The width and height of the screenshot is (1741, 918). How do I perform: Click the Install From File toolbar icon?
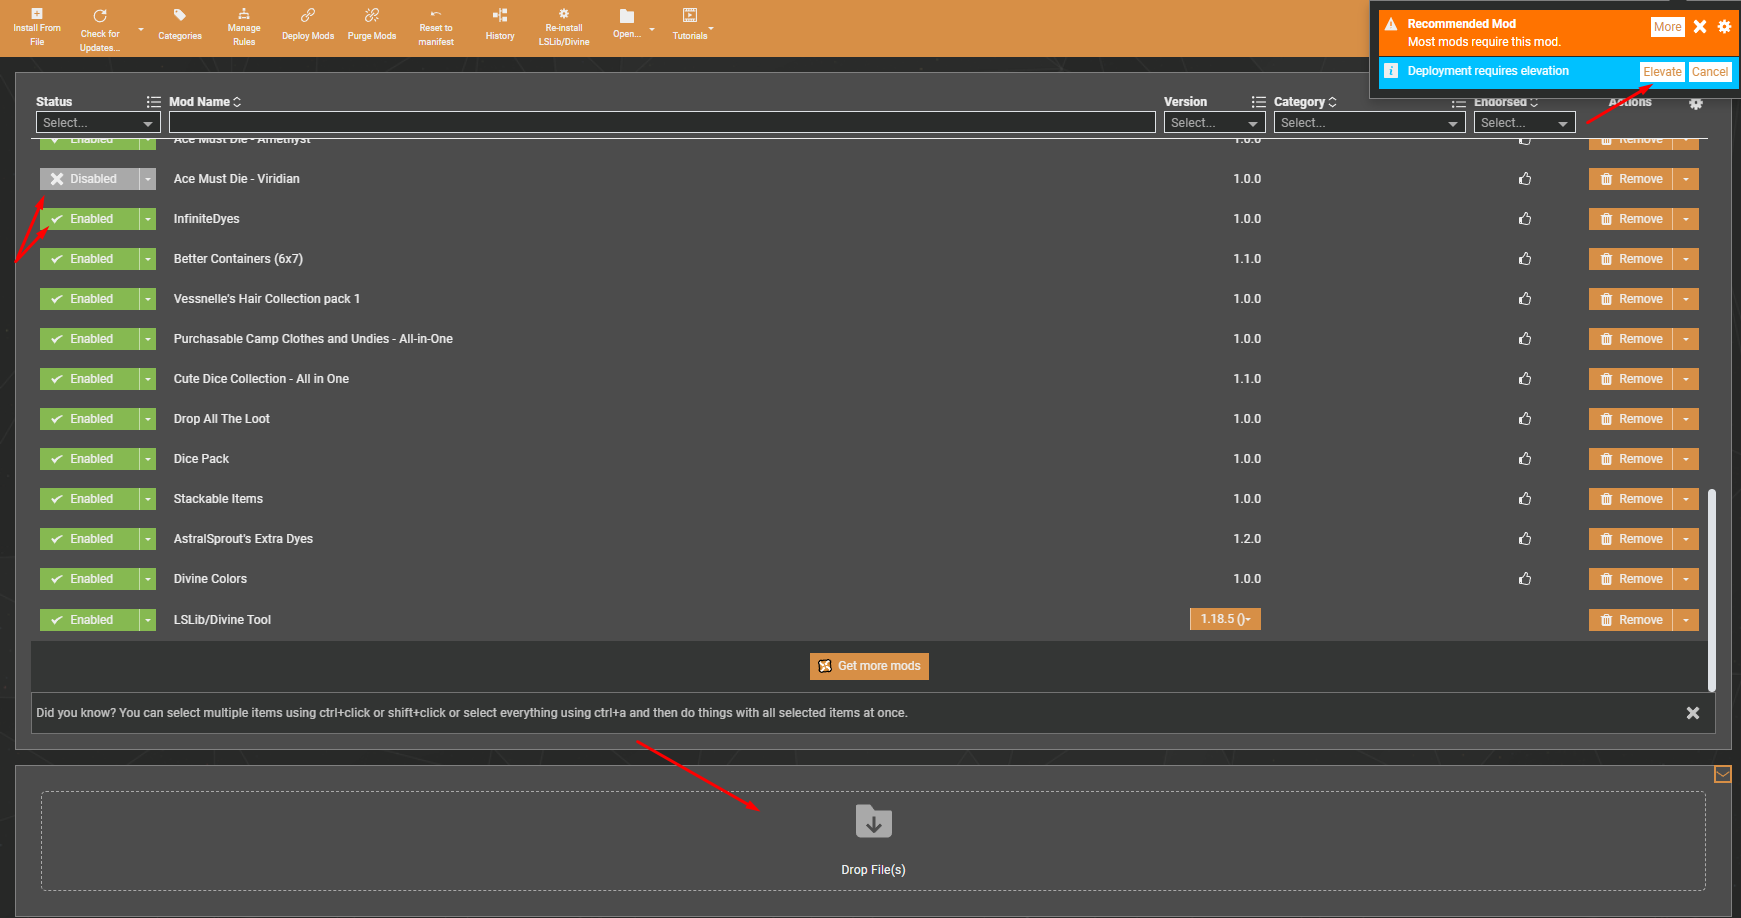pyautogui.click(x=37, y=15)
